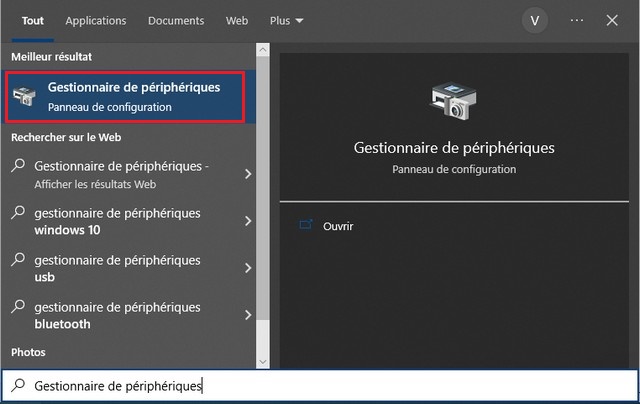Click the 'Meilleur résultat' heading
Screen dimensions: 640x404
51,57
